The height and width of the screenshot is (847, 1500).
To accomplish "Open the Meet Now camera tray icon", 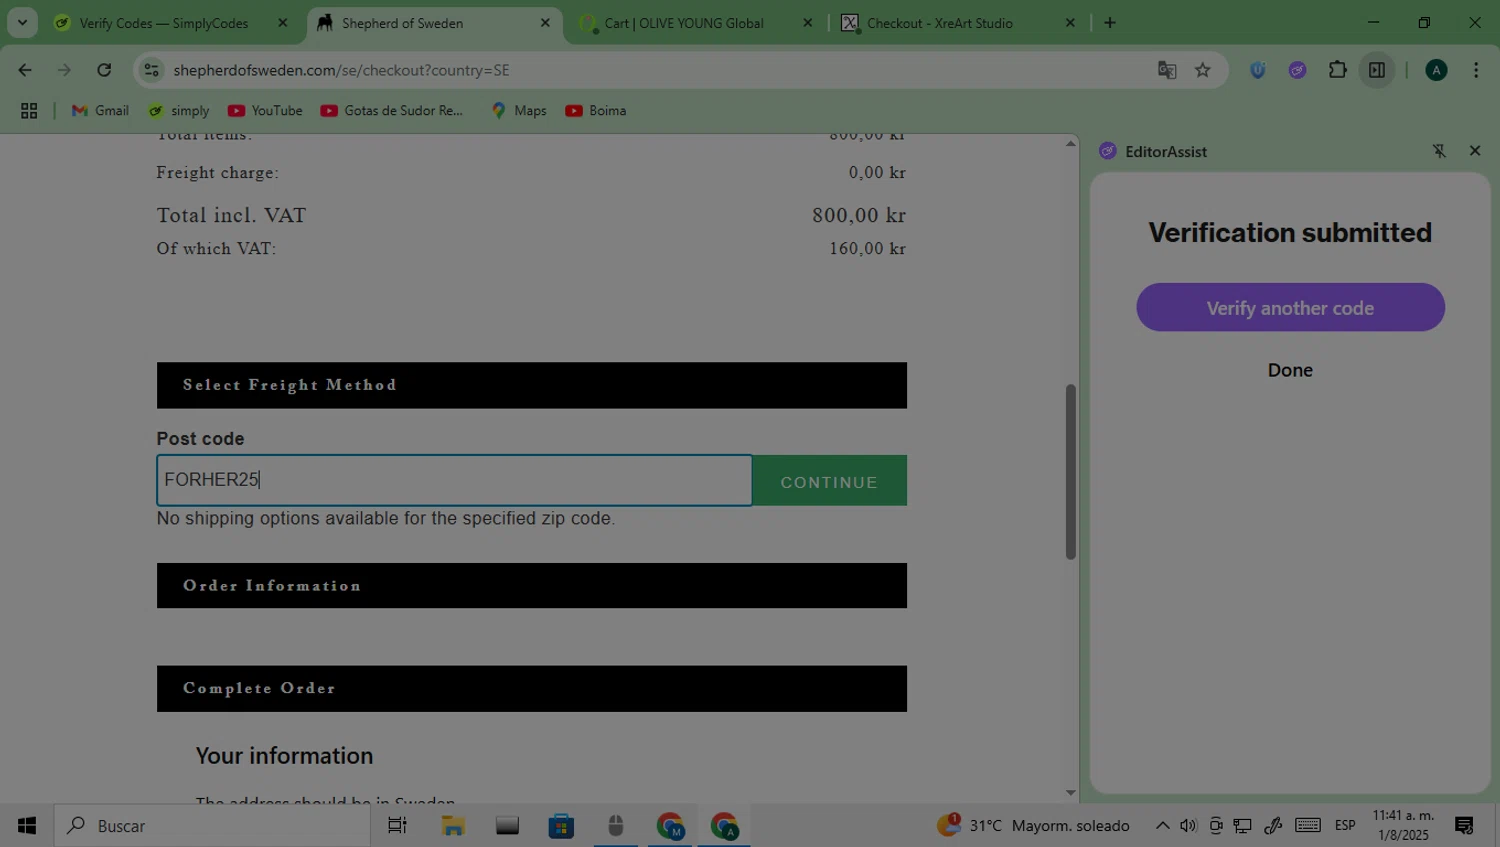I will pos(1216,825).
